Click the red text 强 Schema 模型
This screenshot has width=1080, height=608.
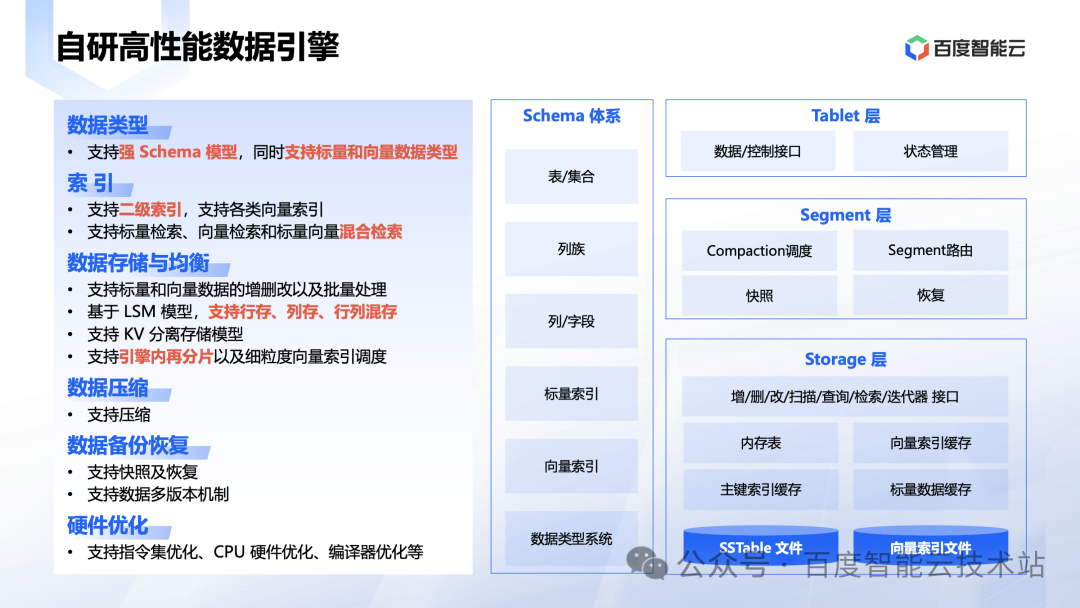click(x=178, y=152)
